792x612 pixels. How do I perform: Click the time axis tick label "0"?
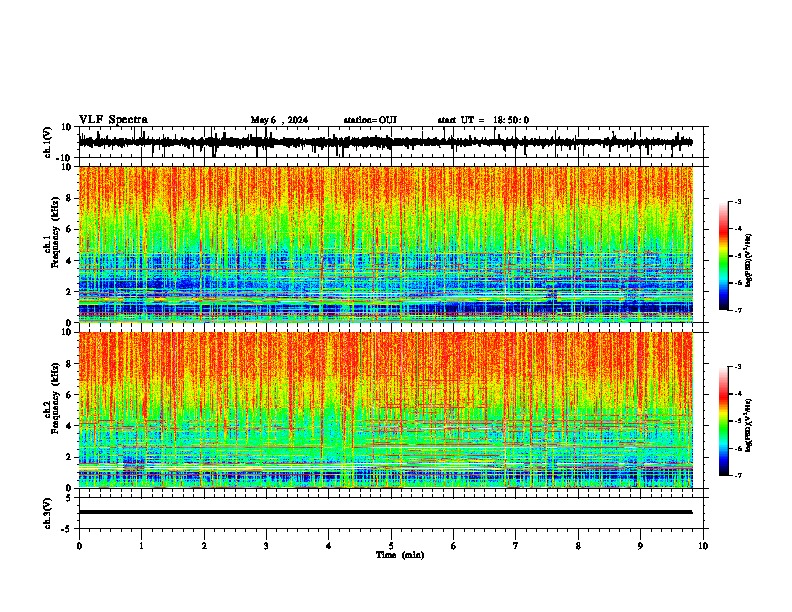tap(79, 545)
